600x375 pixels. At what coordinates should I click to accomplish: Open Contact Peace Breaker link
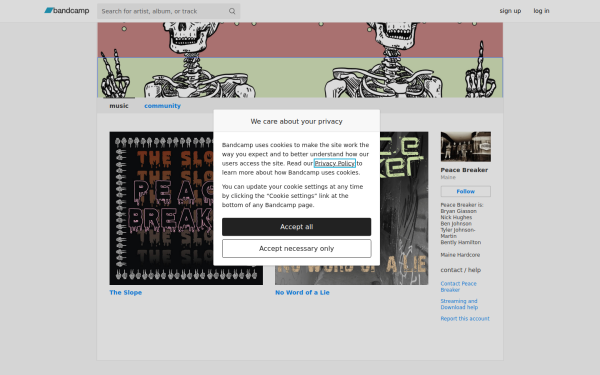pyautogui.click(x=458, y=287)
